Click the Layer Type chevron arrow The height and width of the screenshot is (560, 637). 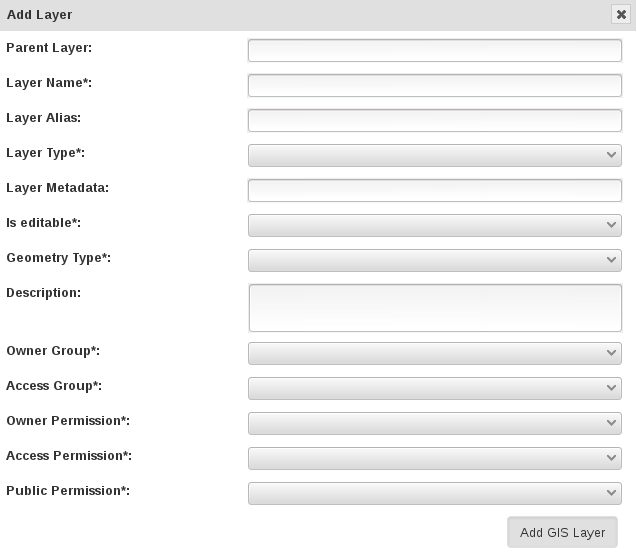pyautogui.click(x=611, y=155)
